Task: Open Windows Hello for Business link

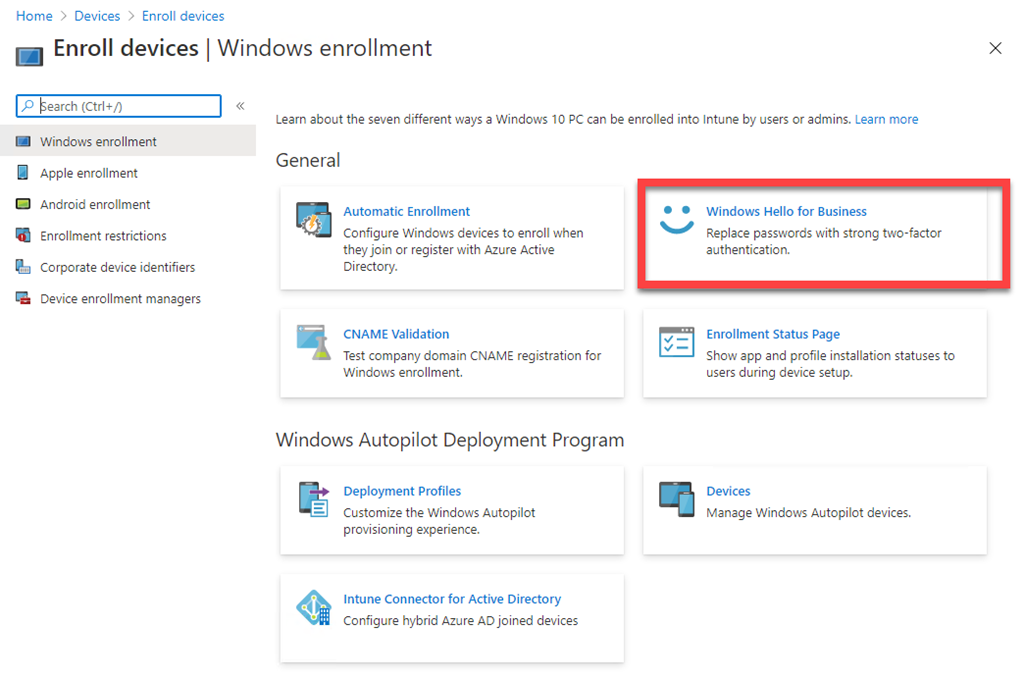Action: point(786,211)
